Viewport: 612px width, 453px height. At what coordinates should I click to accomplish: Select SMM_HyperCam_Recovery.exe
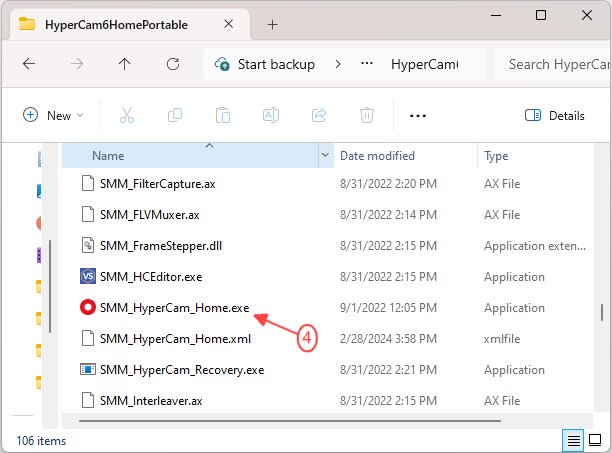(x=182, y=370)
